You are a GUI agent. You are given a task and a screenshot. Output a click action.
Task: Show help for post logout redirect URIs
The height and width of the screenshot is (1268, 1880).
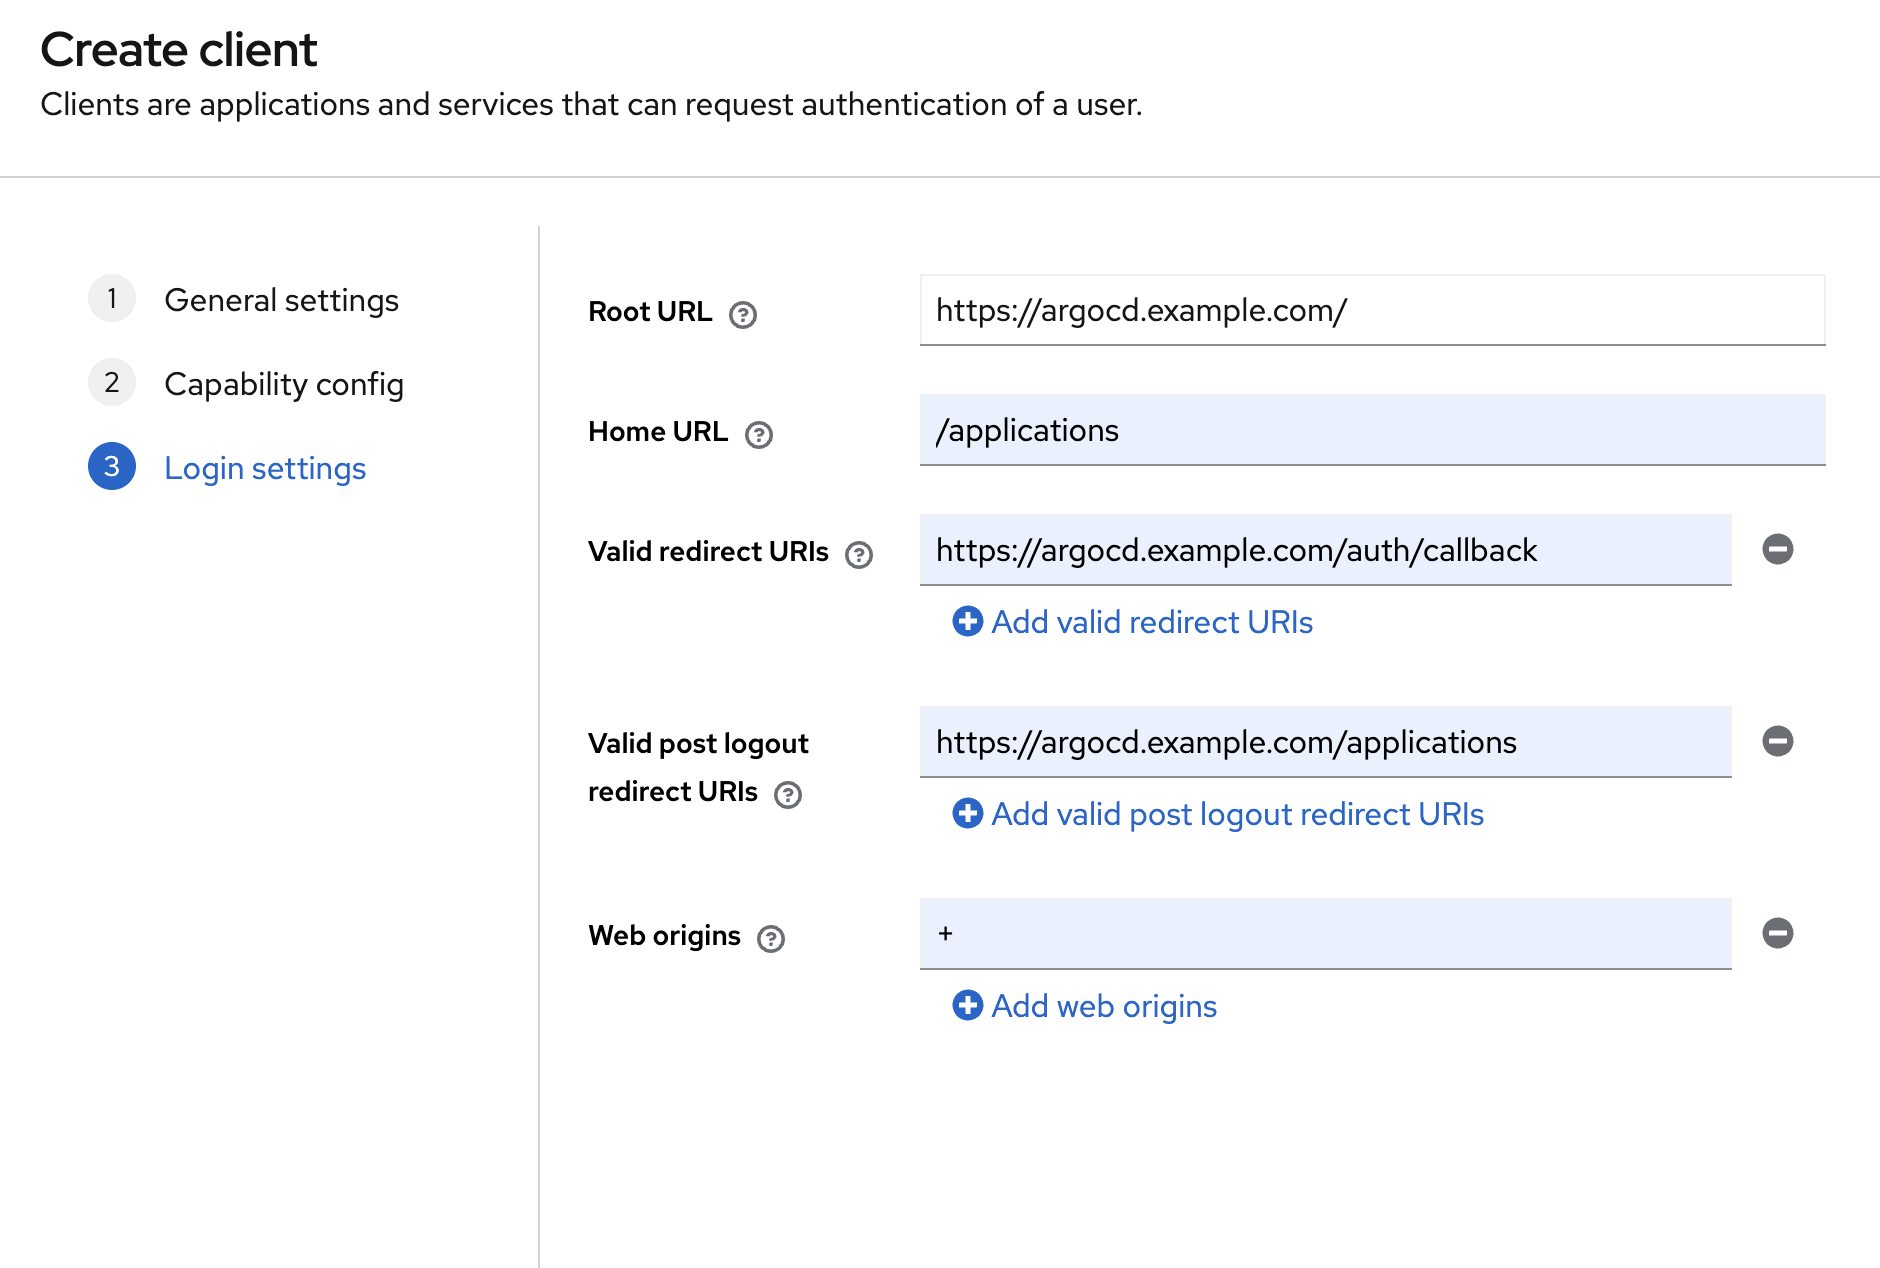(x=788, y=795)
